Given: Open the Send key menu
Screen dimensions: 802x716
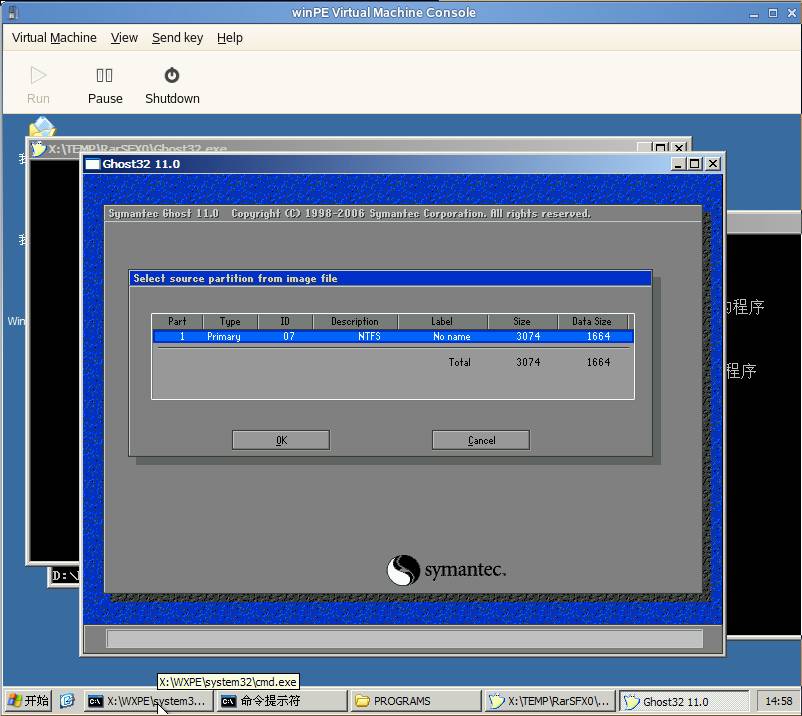Looking at the screenshot, I should 177,38.
